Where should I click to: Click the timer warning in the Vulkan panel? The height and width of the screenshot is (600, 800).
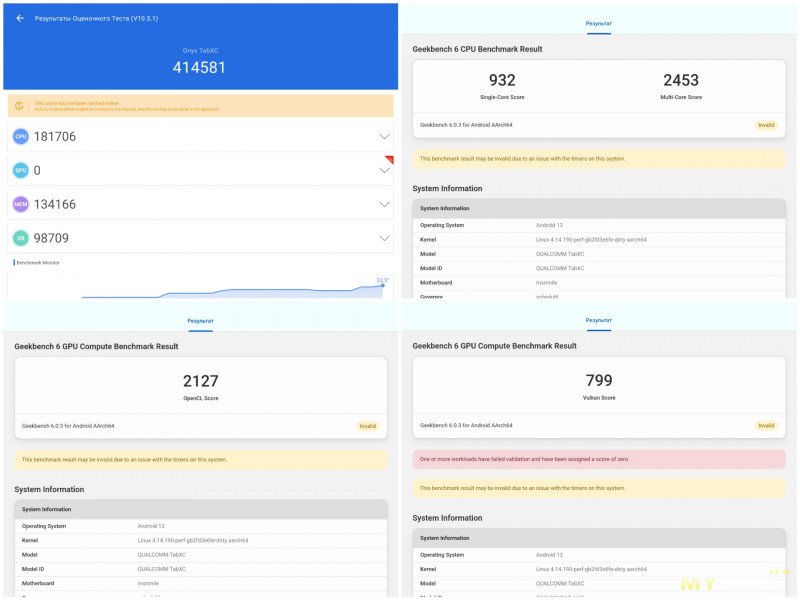(599, 488)
